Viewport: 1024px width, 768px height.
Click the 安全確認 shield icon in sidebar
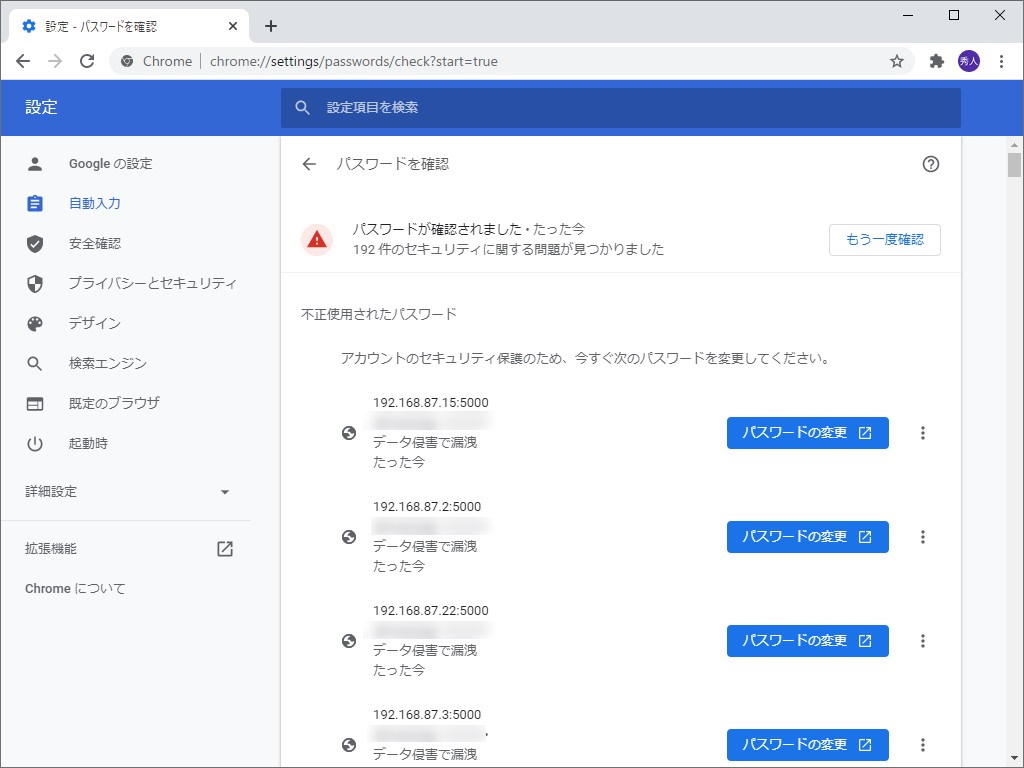click(36, 243)
